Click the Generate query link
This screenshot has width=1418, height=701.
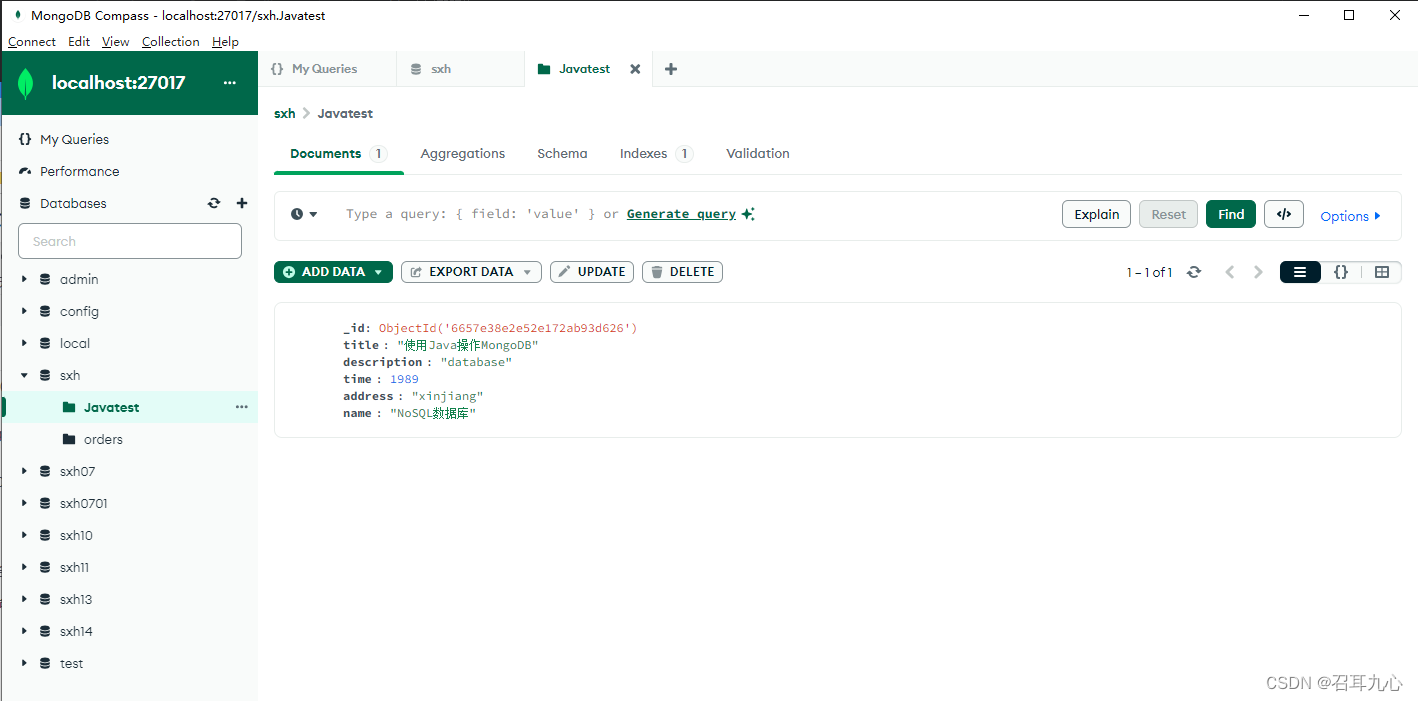coord(681,213)
